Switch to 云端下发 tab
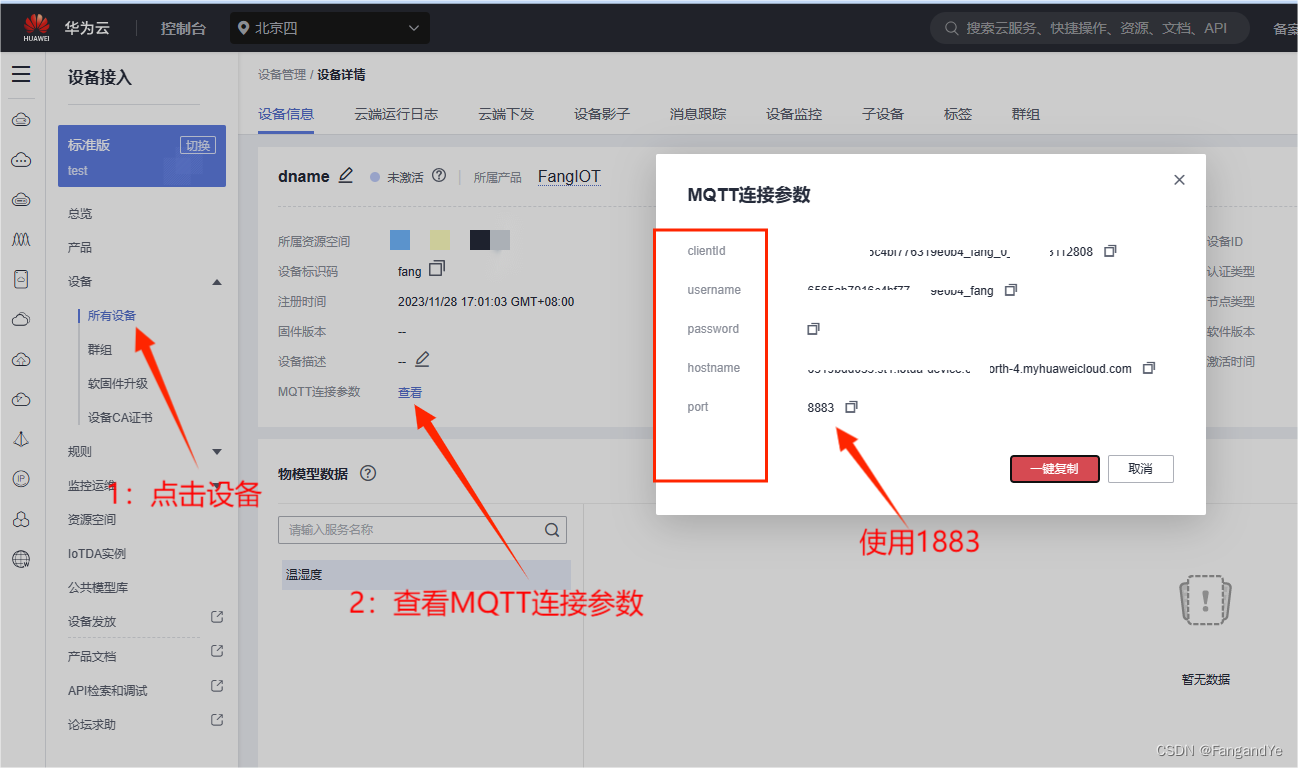This screenshot has height=768, width=1298. point(506,114)
